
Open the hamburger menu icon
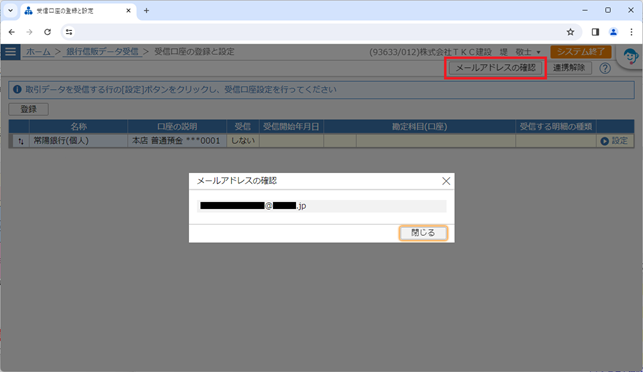[x=10, y=52]
